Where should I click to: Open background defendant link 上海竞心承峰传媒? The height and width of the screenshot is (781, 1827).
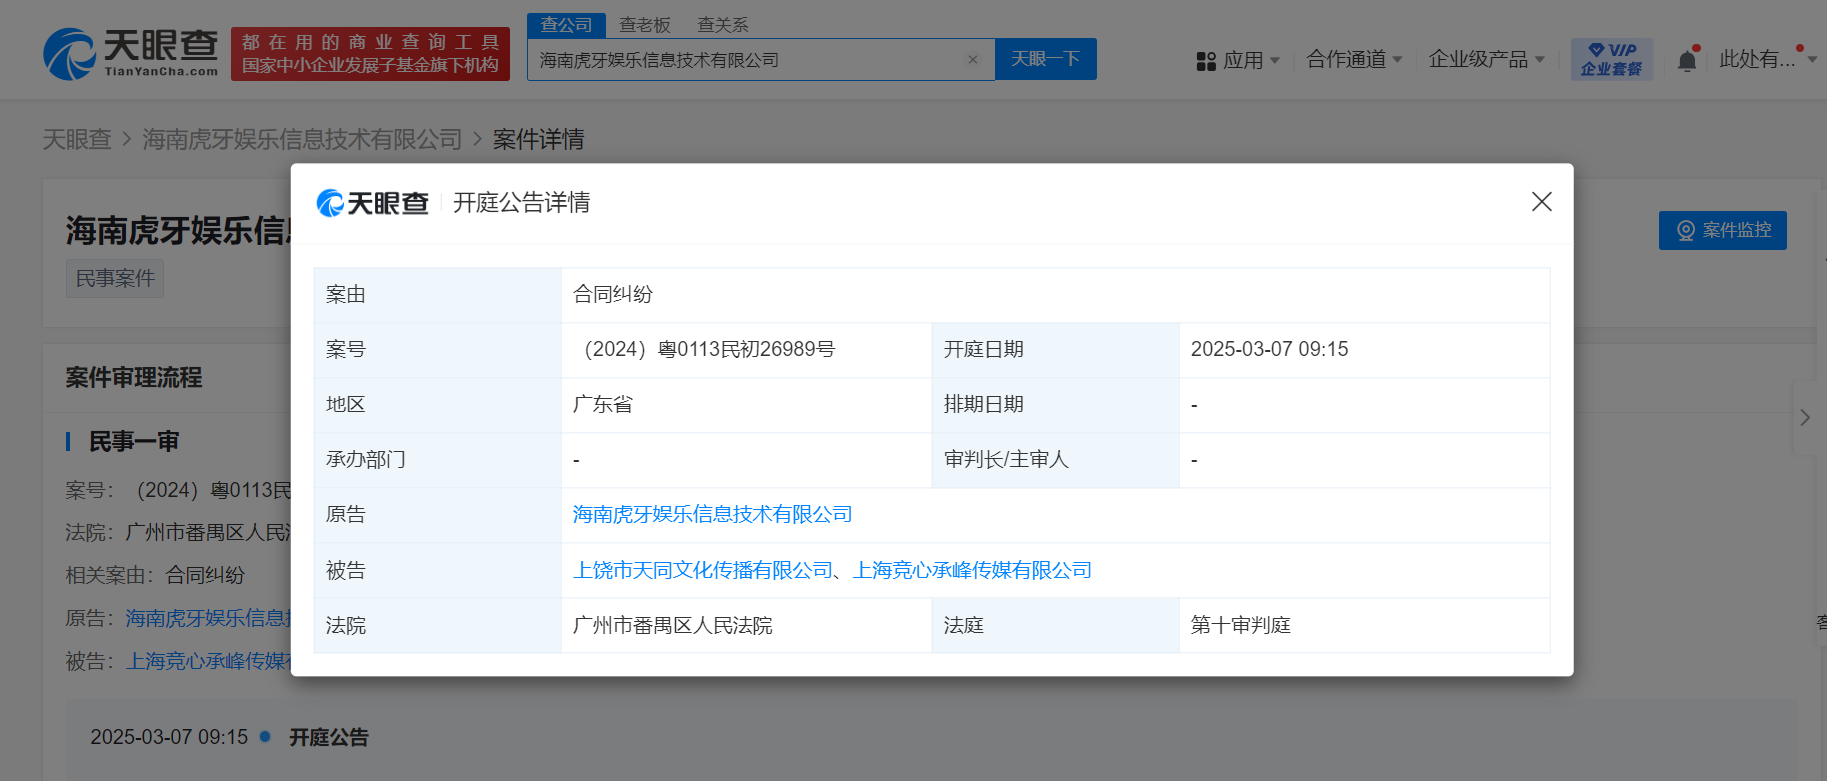tap(208, 661)
